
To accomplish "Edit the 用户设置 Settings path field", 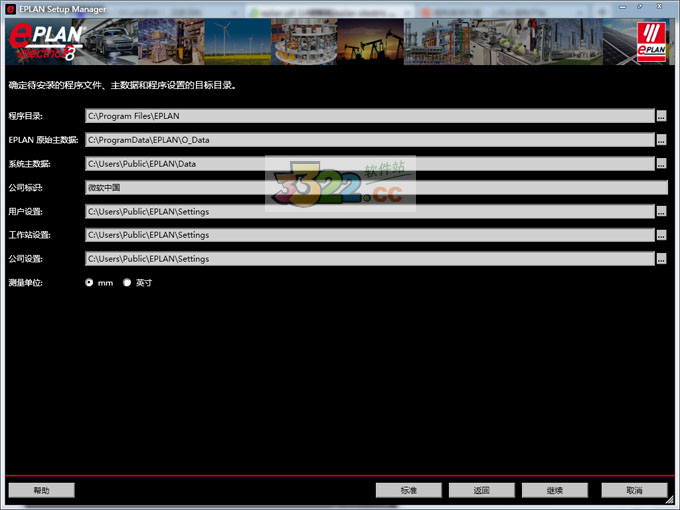I will tap(369, 211).
